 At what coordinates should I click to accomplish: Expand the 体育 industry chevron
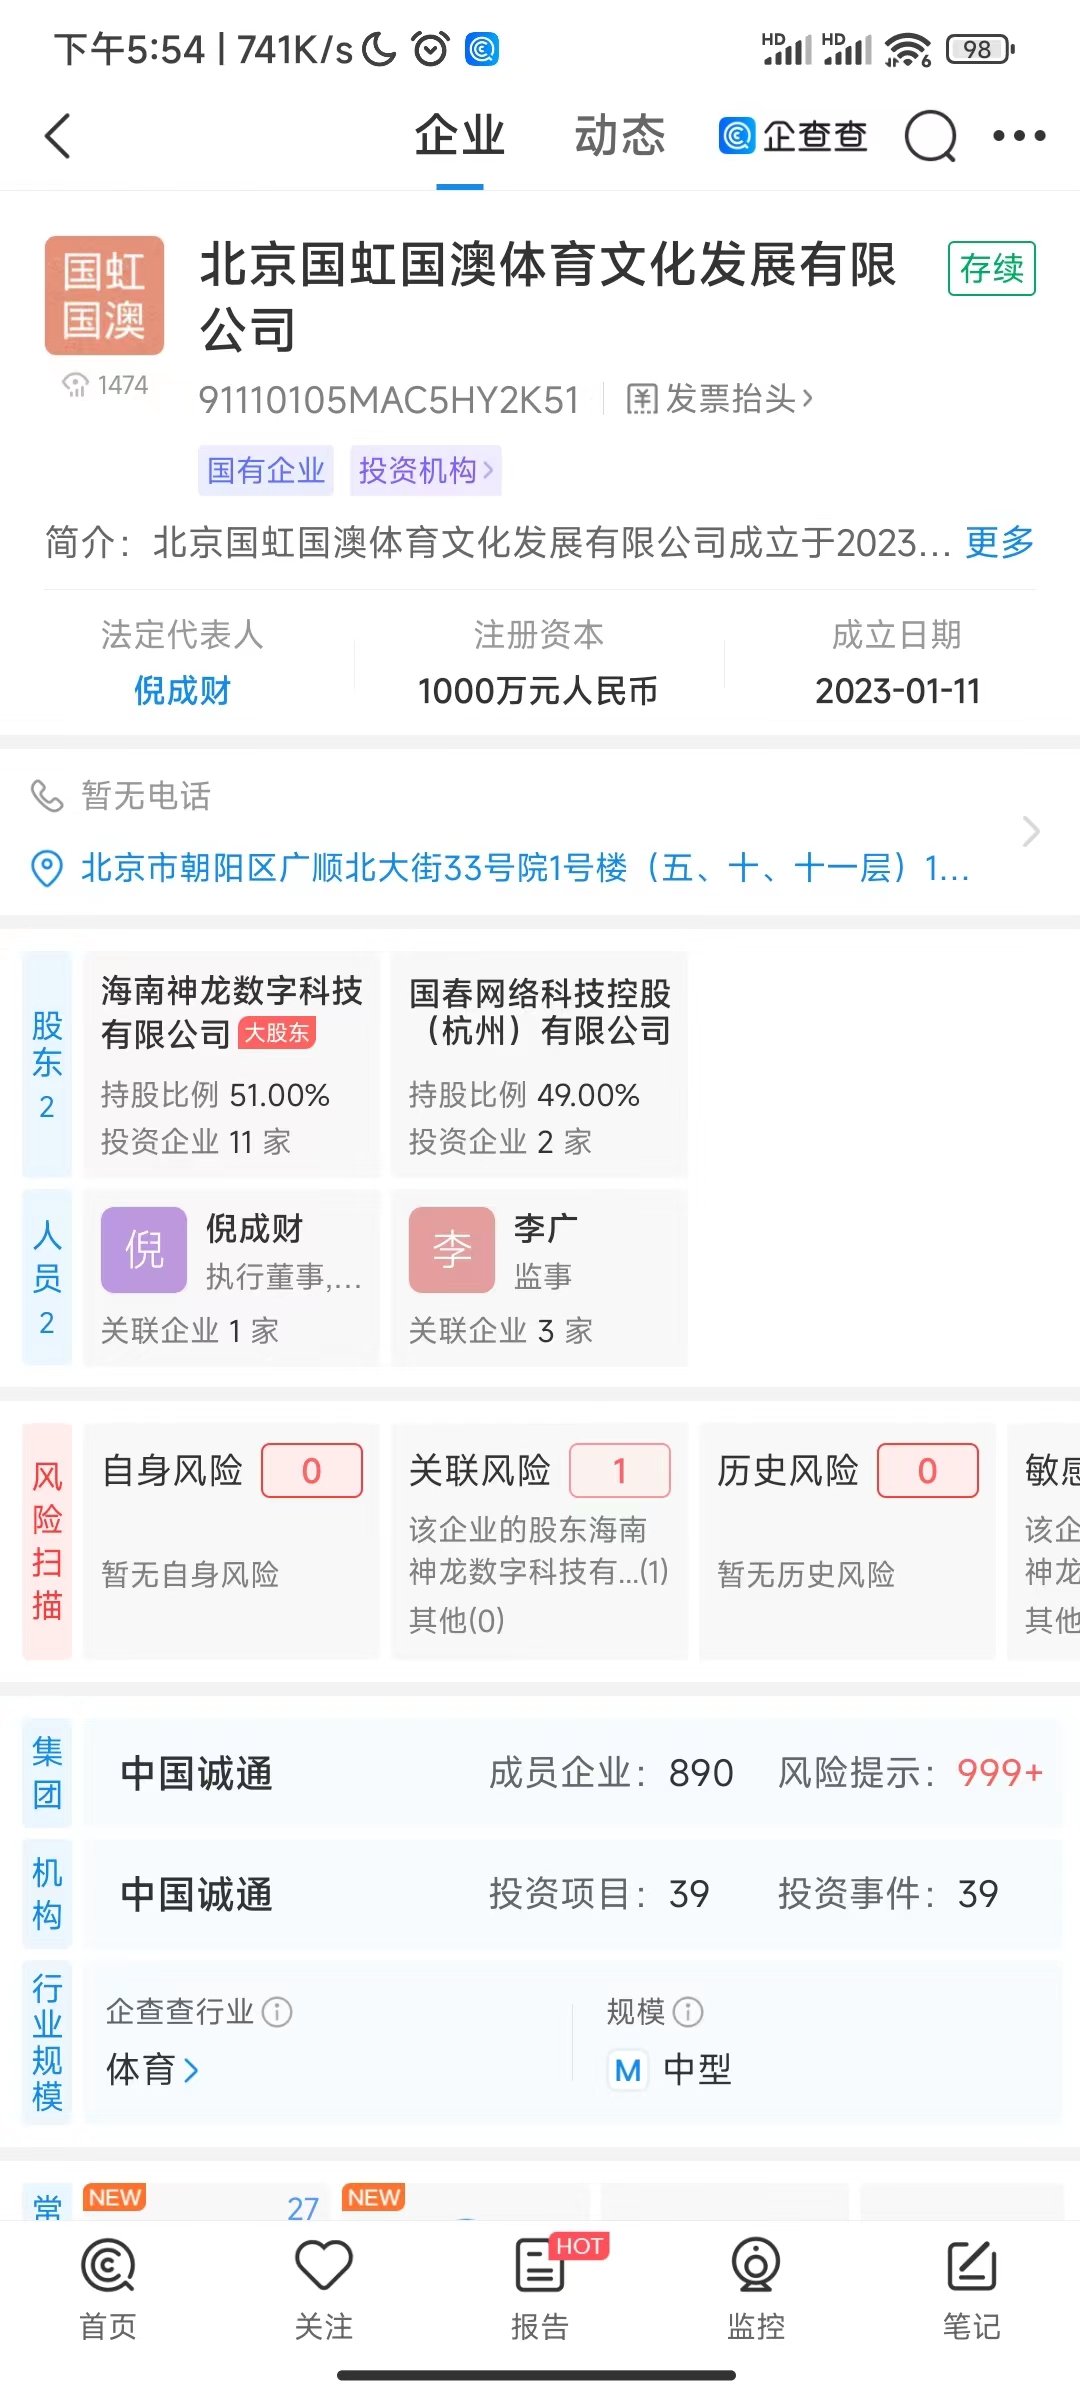tap(191, 2070)
